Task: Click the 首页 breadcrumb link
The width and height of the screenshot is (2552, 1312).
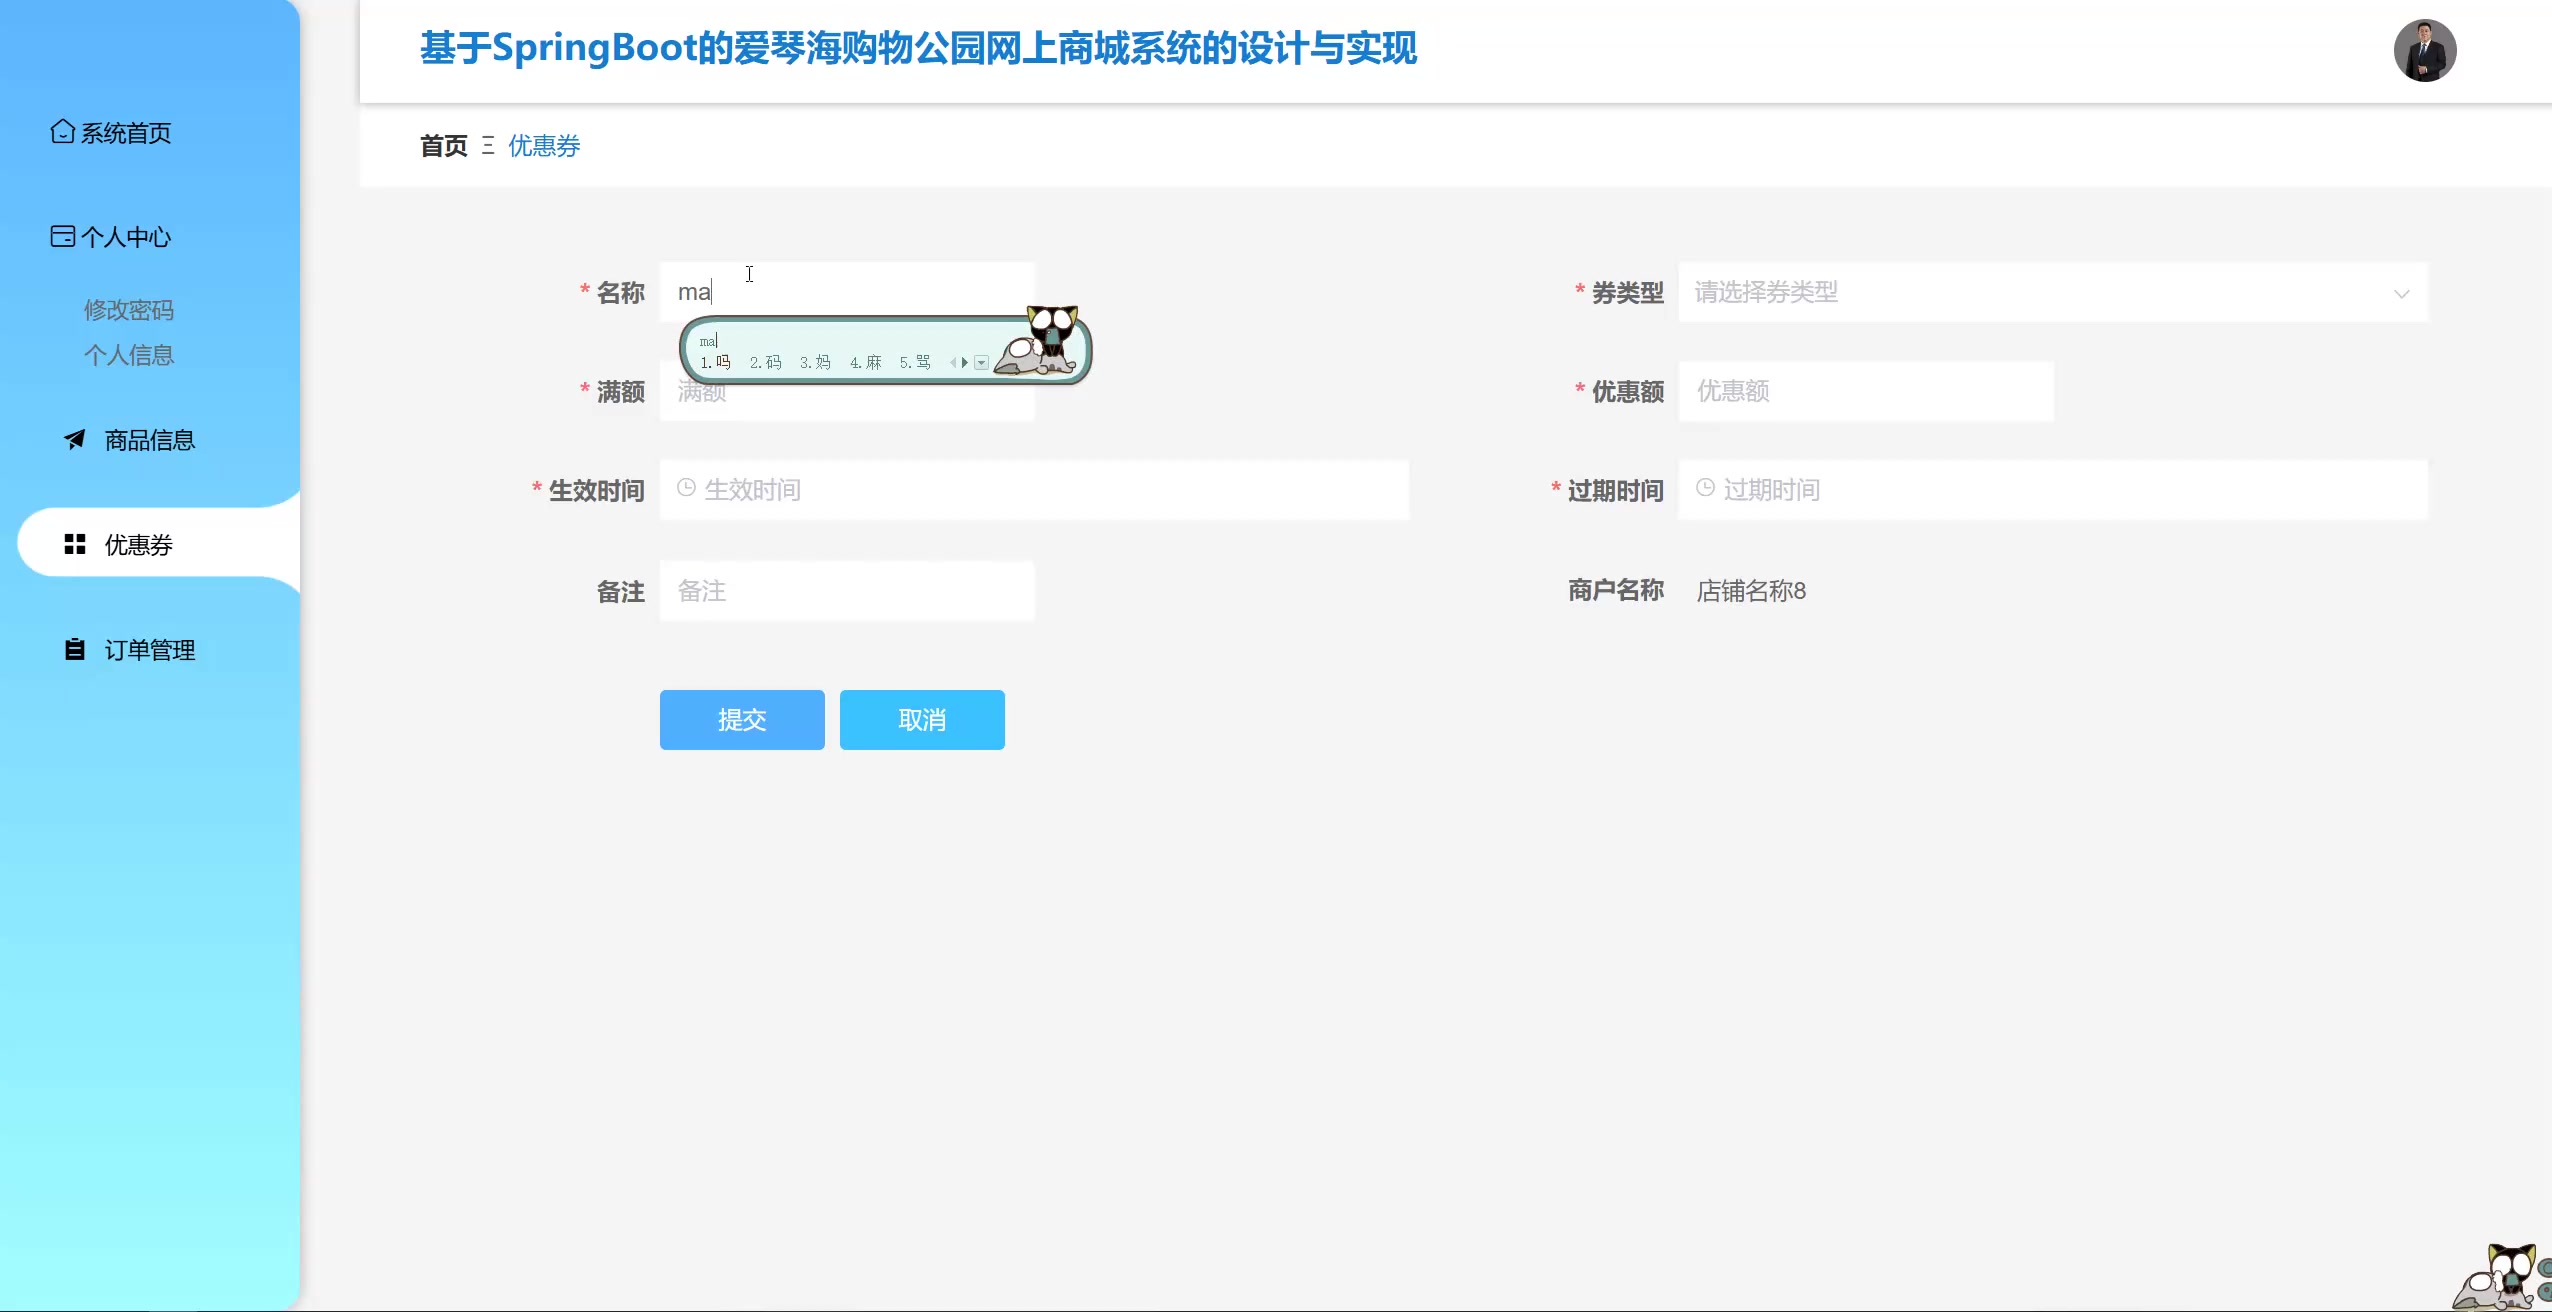Action: pyautogui.click(x=442, y=146)
